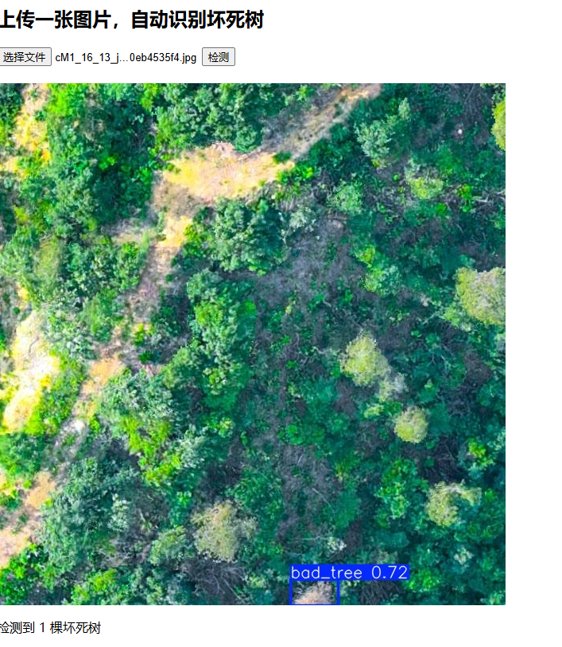
Task: Click the pale yellow-green crown right of center
Action: pyautogui.click(x=365, y=361)
